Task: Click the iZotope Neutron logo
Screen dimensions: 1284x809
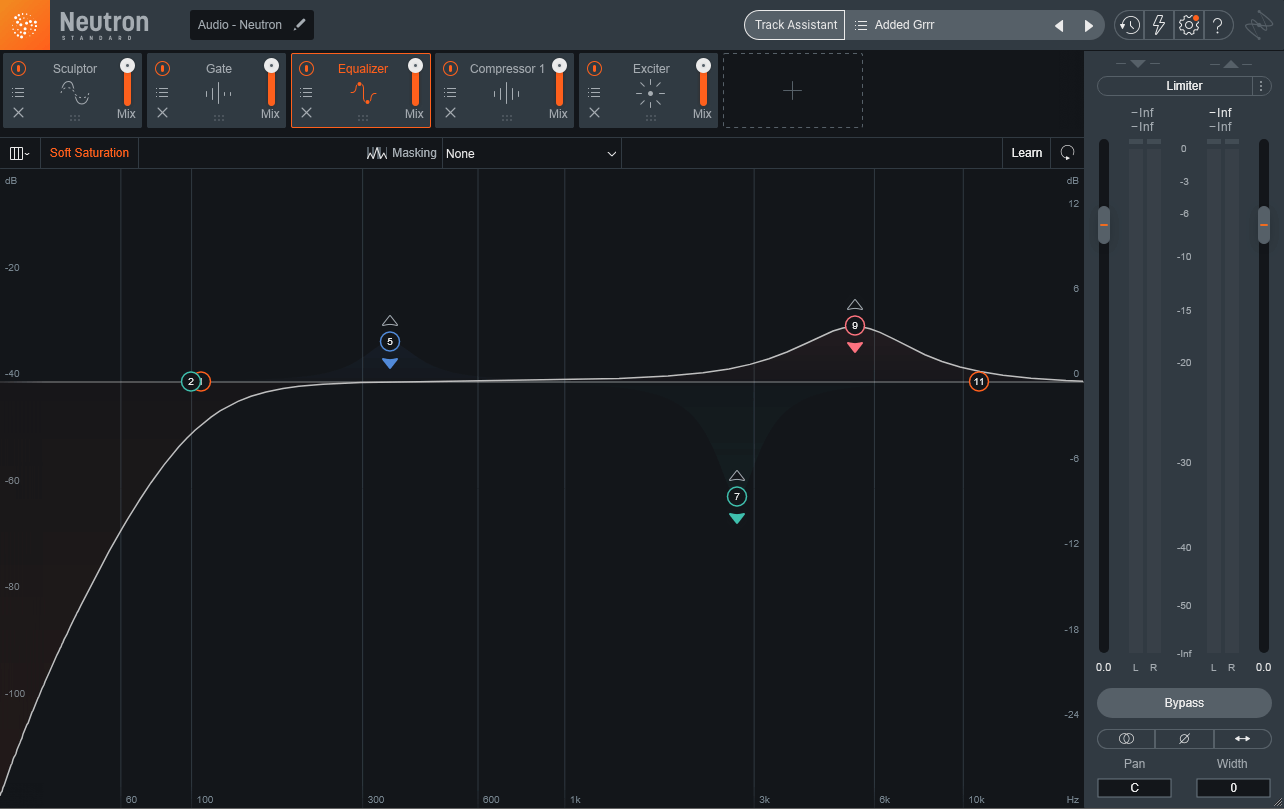Action: pos(25,25)
